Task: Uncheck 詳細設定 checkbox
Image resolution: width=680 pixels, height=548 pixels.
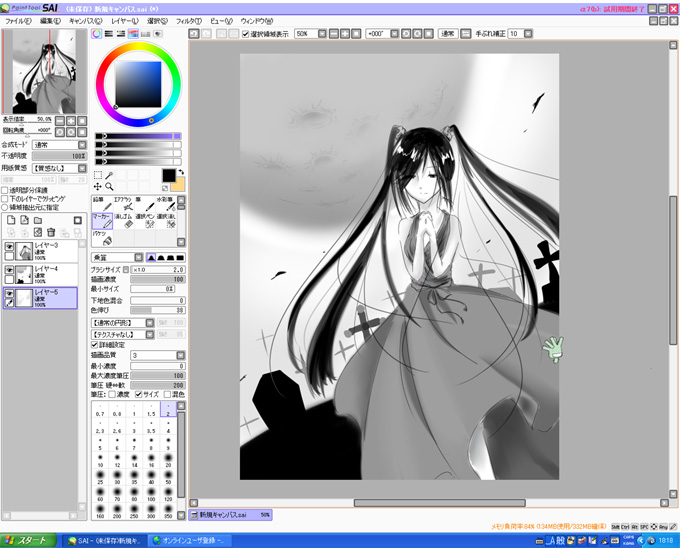Action: tap(95, 345)
